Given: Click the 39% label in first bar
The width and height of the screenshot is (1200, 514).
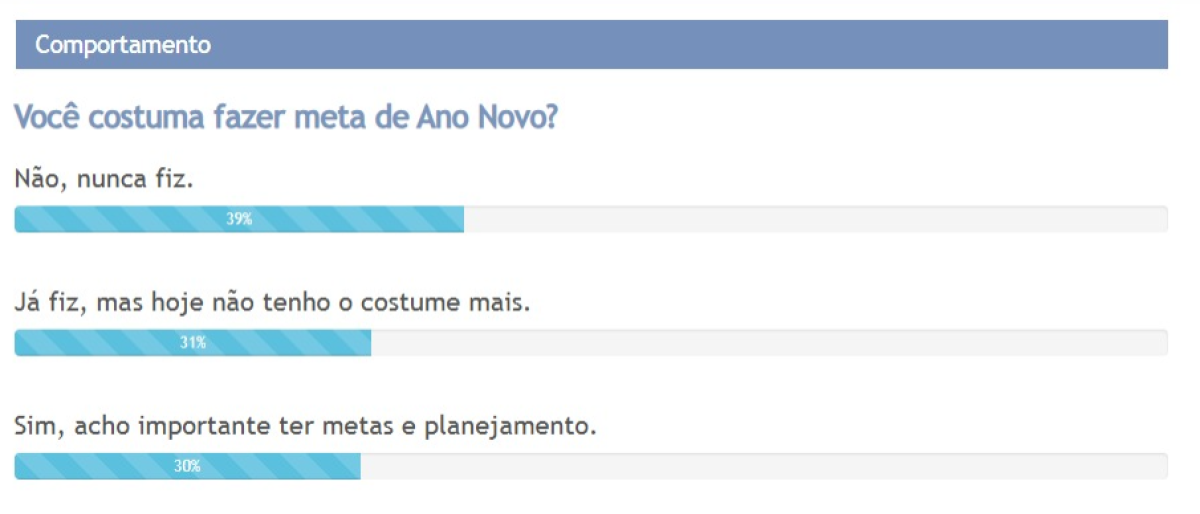Looking at the screenshot, I should (239, 219).
